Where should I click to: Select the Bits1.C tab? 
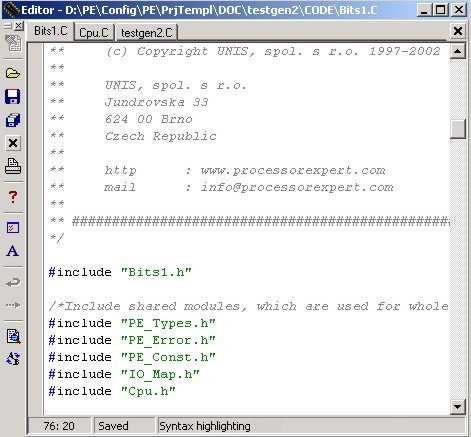point(51,31)
